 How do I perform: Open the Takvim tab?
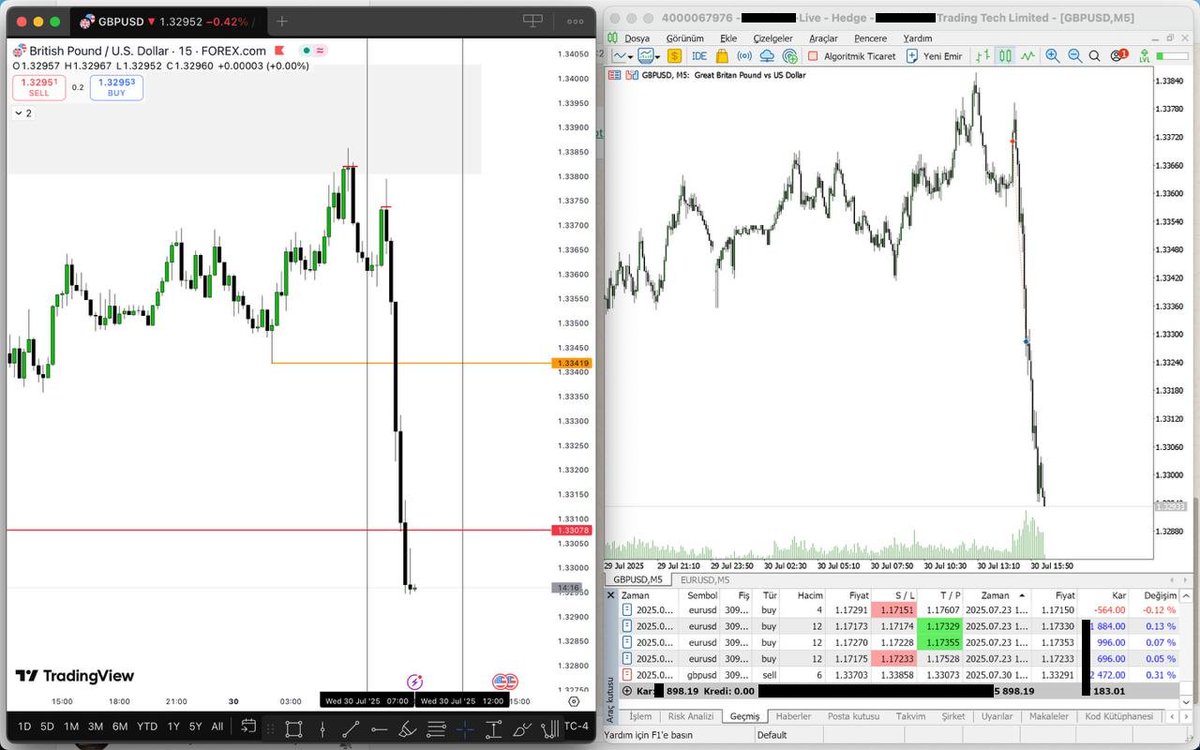pyautogui.click(x=911, y=716)
